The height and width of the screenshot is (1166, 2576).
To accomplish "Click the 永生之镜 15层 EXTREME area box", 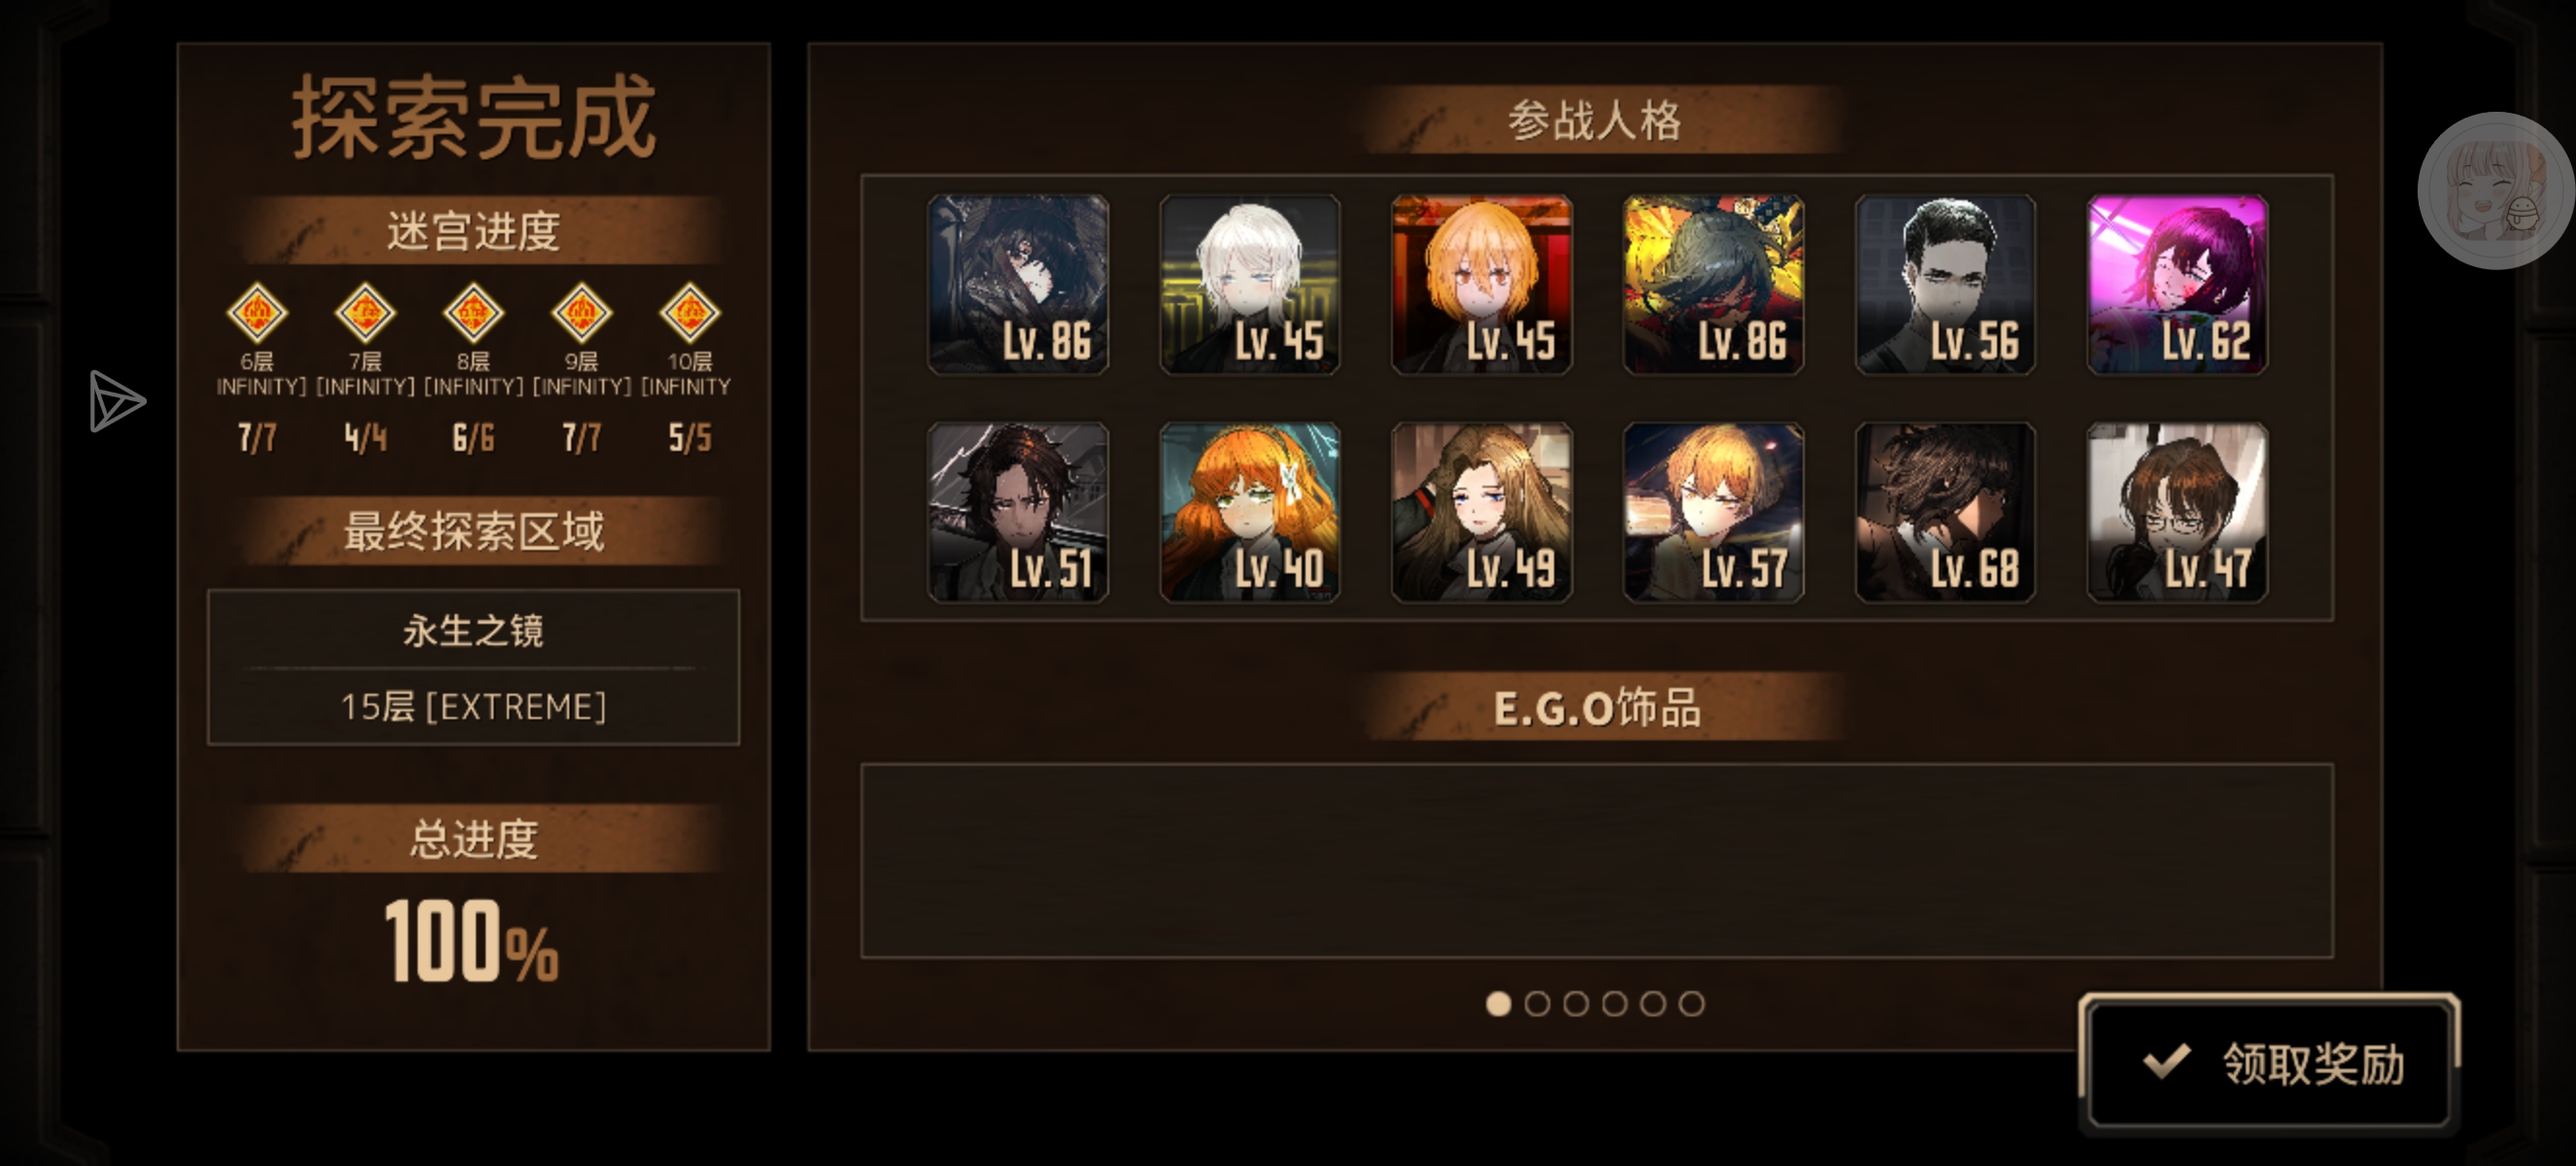I will click(x=473, y=667).
